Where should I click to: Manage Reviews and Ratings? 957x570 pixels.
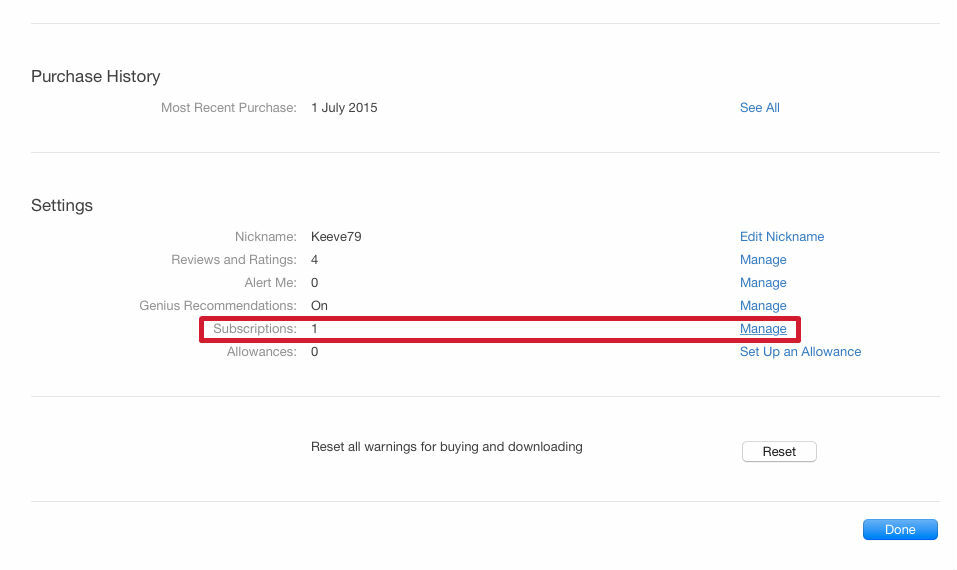(x=763, y=259)
